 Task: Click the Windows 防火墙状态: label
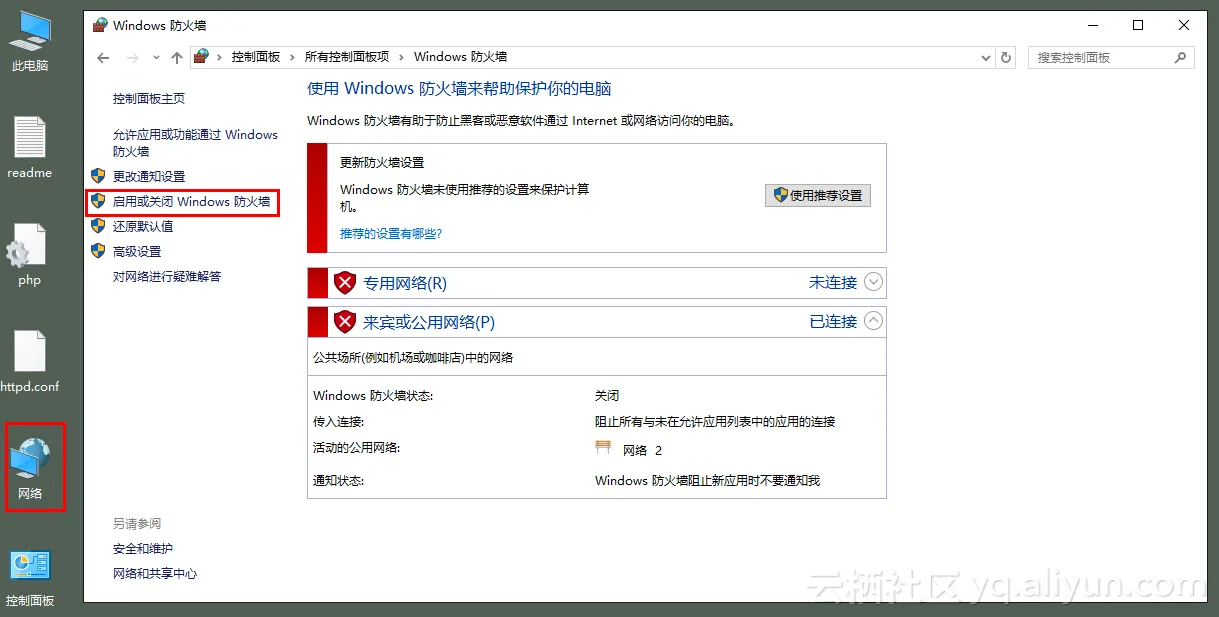point(373,396)
